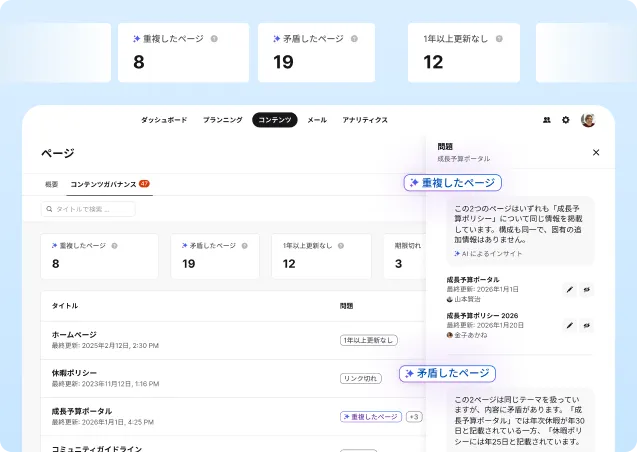Click the タイトルで検索 search field
The width and height of the screenshot is (637, 452).
(x=88, y=209)
